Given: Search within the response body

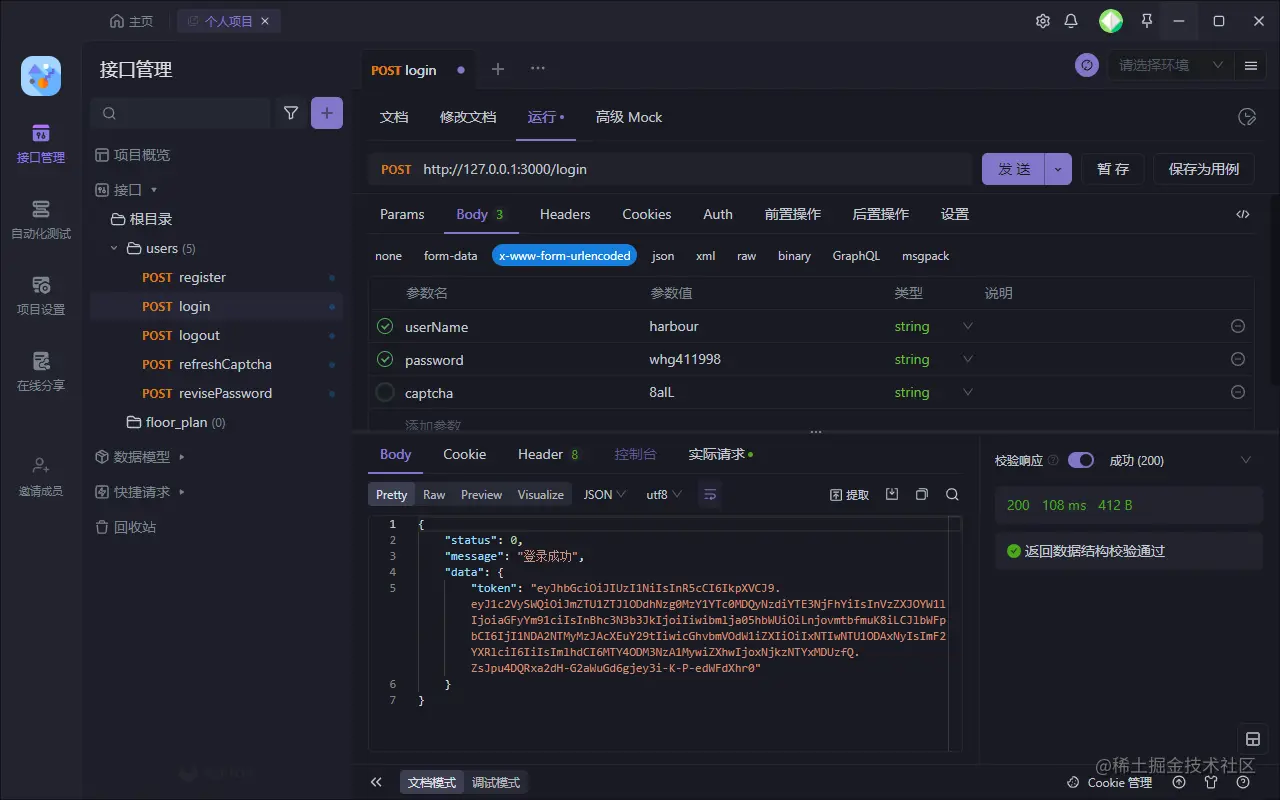Looking at the screenshot, I should click(952, 494).
